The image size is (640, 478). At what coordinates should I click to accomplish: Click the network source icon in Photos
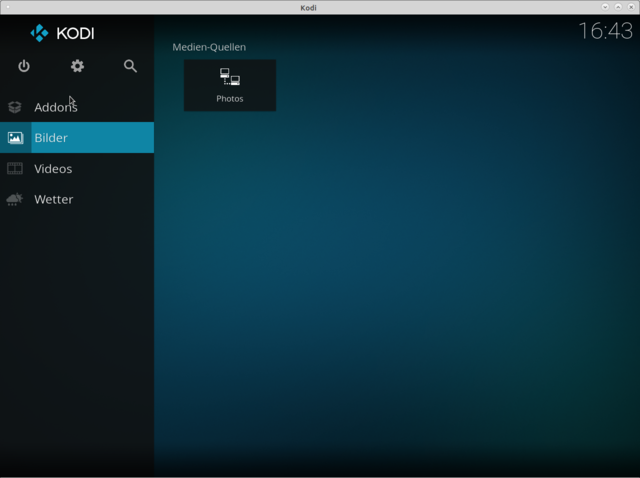click(230, 77)
